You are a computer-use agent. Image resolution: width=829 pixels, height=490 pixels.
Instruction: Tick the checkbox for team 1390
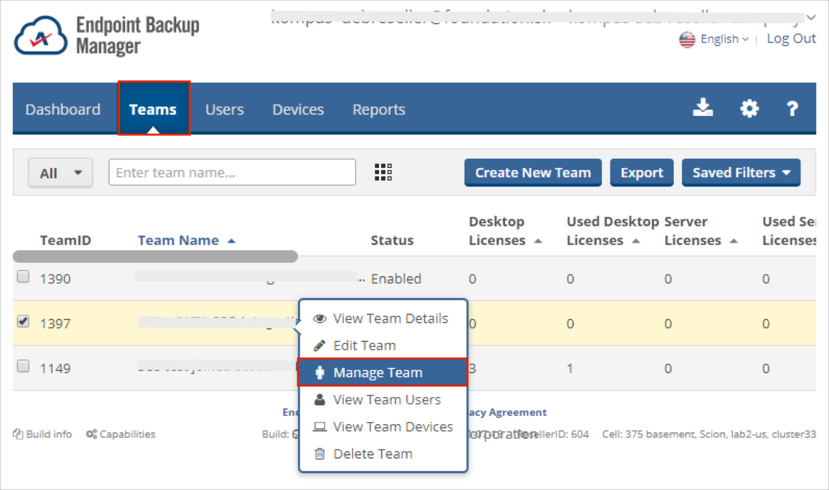(23, 277)
